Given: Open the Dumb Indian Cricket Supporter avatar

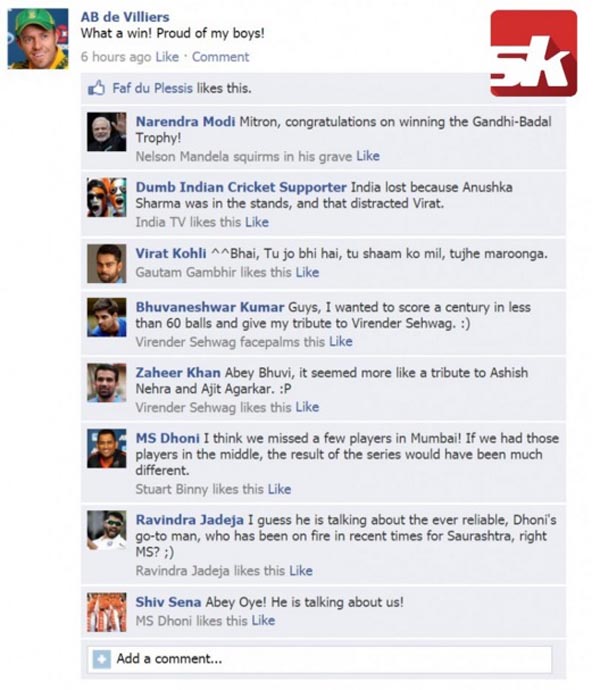Looking at the screenshot, I should pyautogui.click(x=107, y=198).
